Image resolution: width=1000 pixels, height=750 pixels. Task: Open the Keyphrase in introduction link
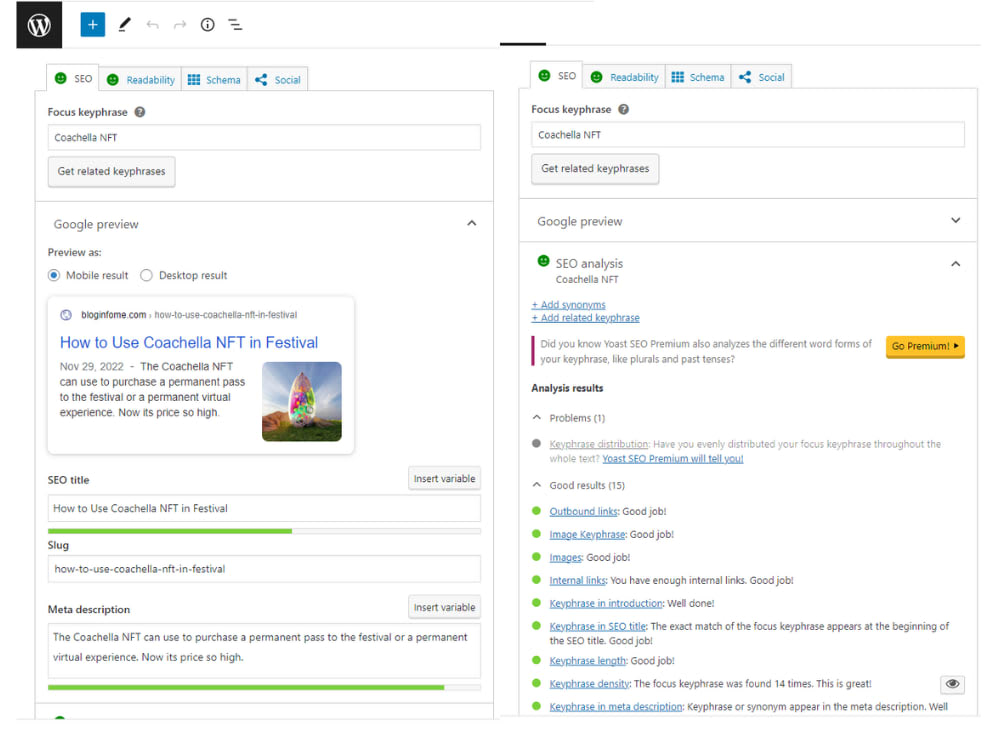(x=606, y=603)
